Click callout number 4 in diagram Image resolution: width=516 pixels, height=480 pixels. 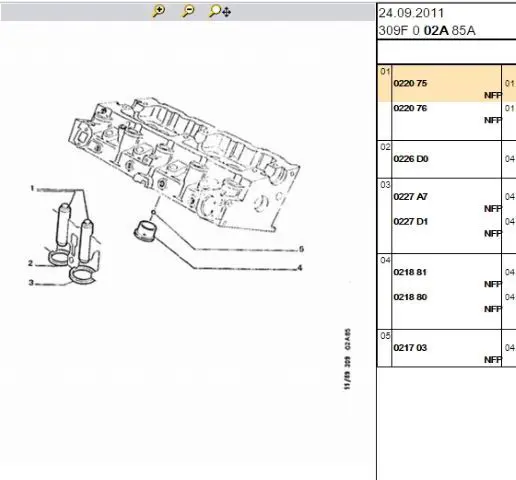(x=300, y=268)
